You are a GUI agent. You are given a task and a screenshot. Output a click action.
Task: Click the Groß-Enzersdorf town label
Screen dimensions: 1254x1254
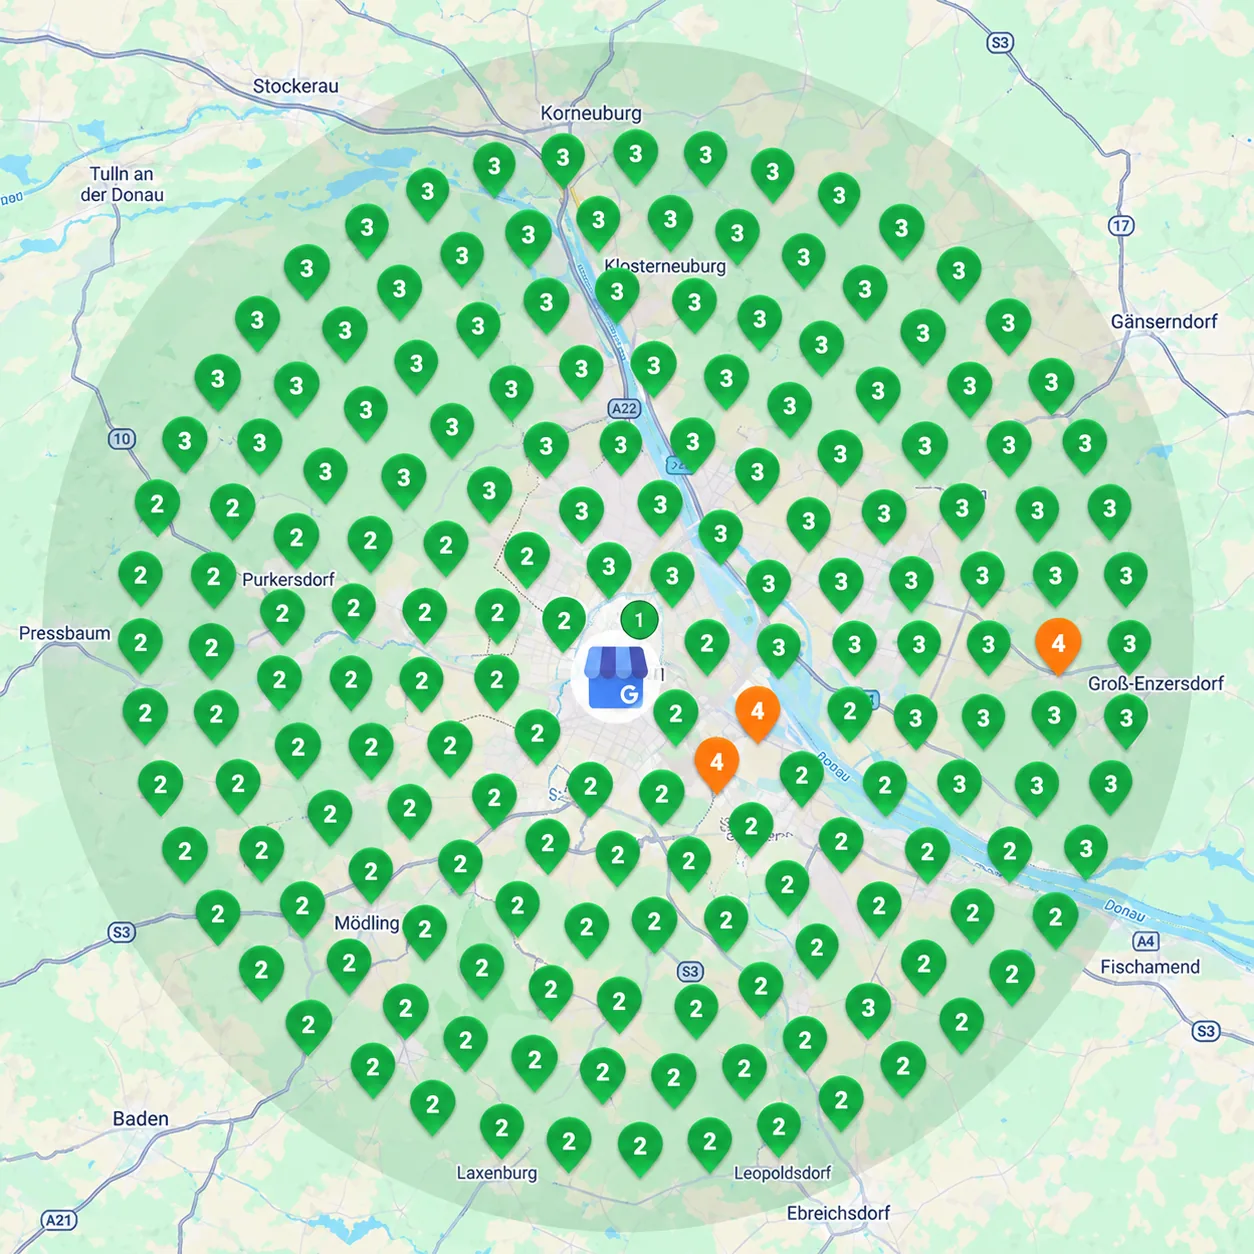click(1156, 683)
